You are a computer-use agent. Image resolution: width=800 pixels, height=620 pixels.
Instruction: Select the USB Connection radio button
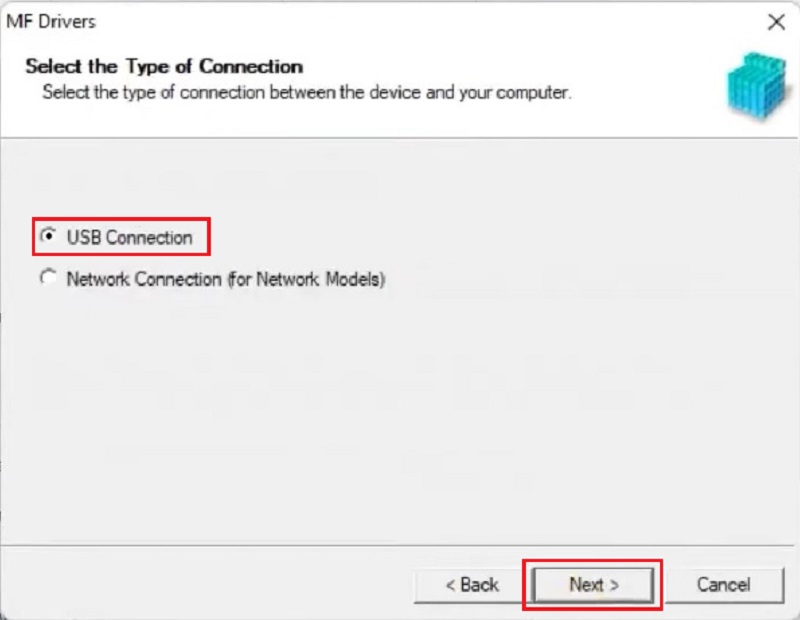(48, 236)
